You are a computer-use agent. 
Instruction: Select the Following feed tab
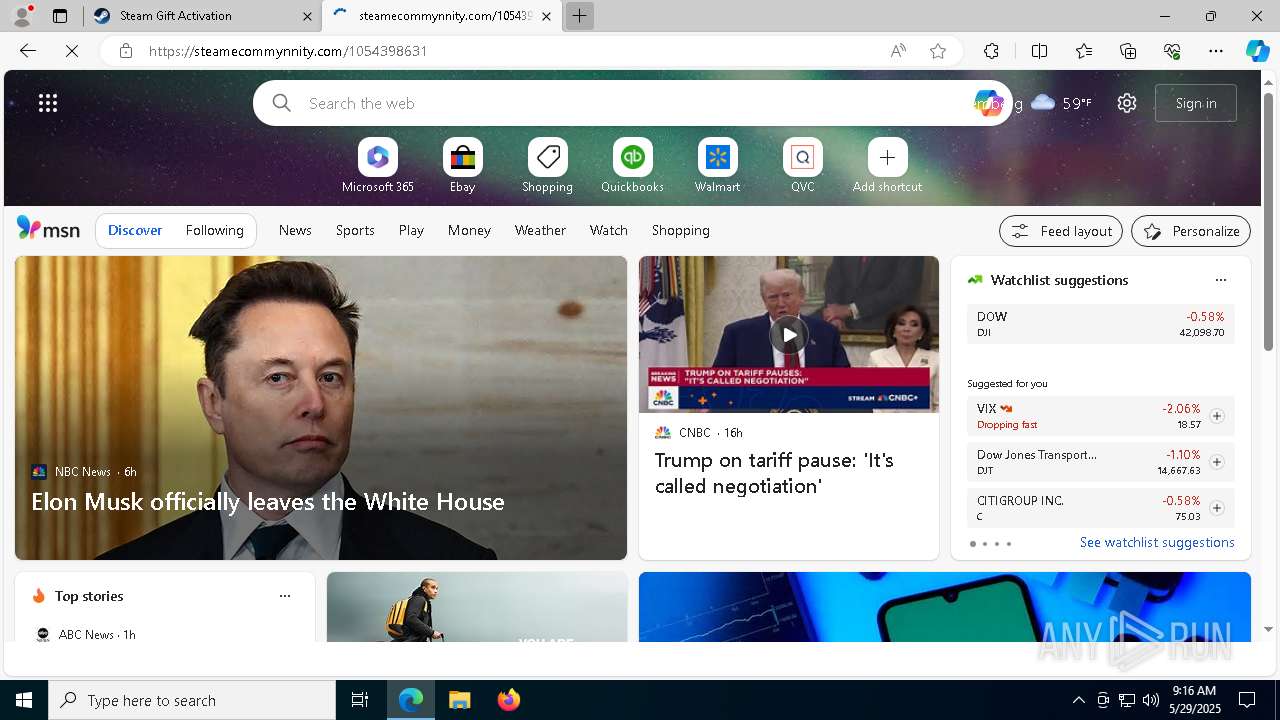tap(215, 230)
